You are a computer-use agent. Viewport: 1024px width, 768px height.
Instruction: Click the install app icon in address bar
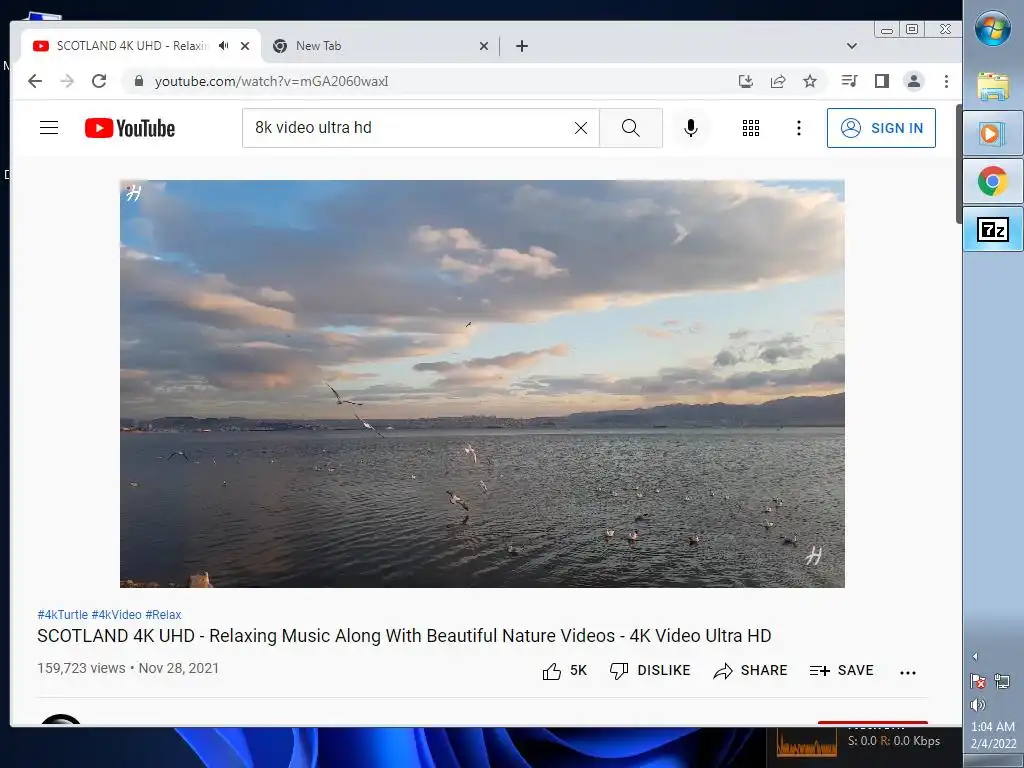[x=745, y=81]
